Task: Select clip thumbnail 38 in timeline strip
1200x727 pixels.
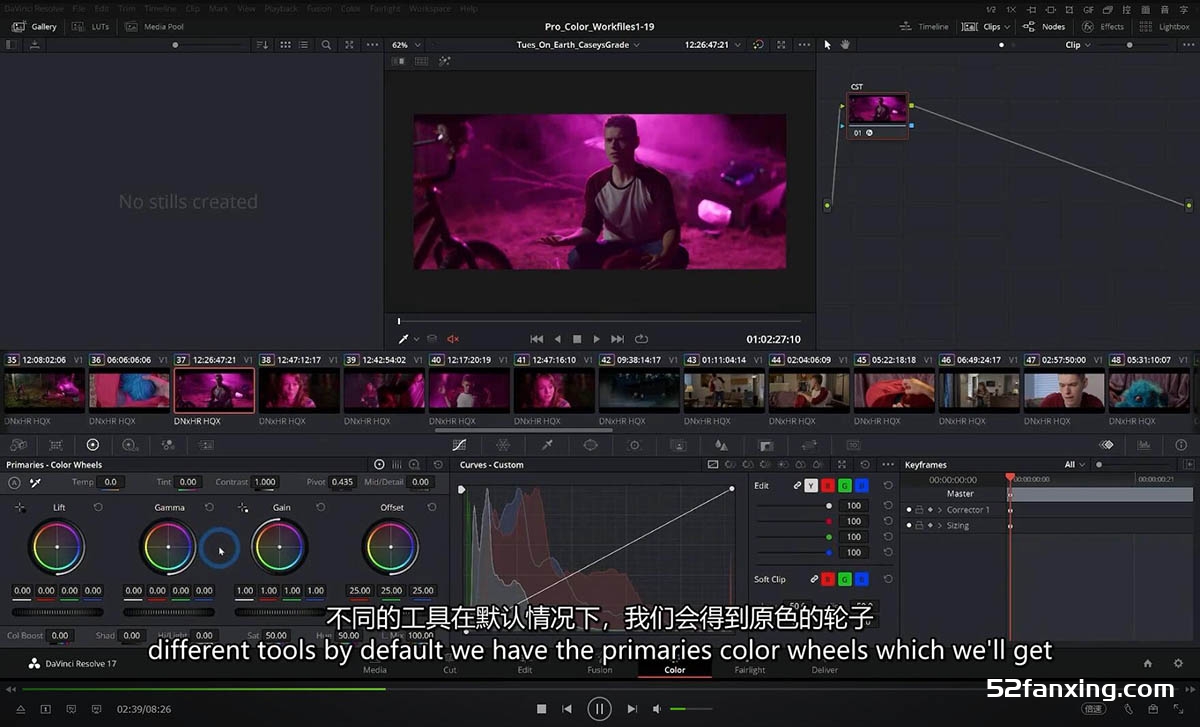Action: [x=300, y=391]
